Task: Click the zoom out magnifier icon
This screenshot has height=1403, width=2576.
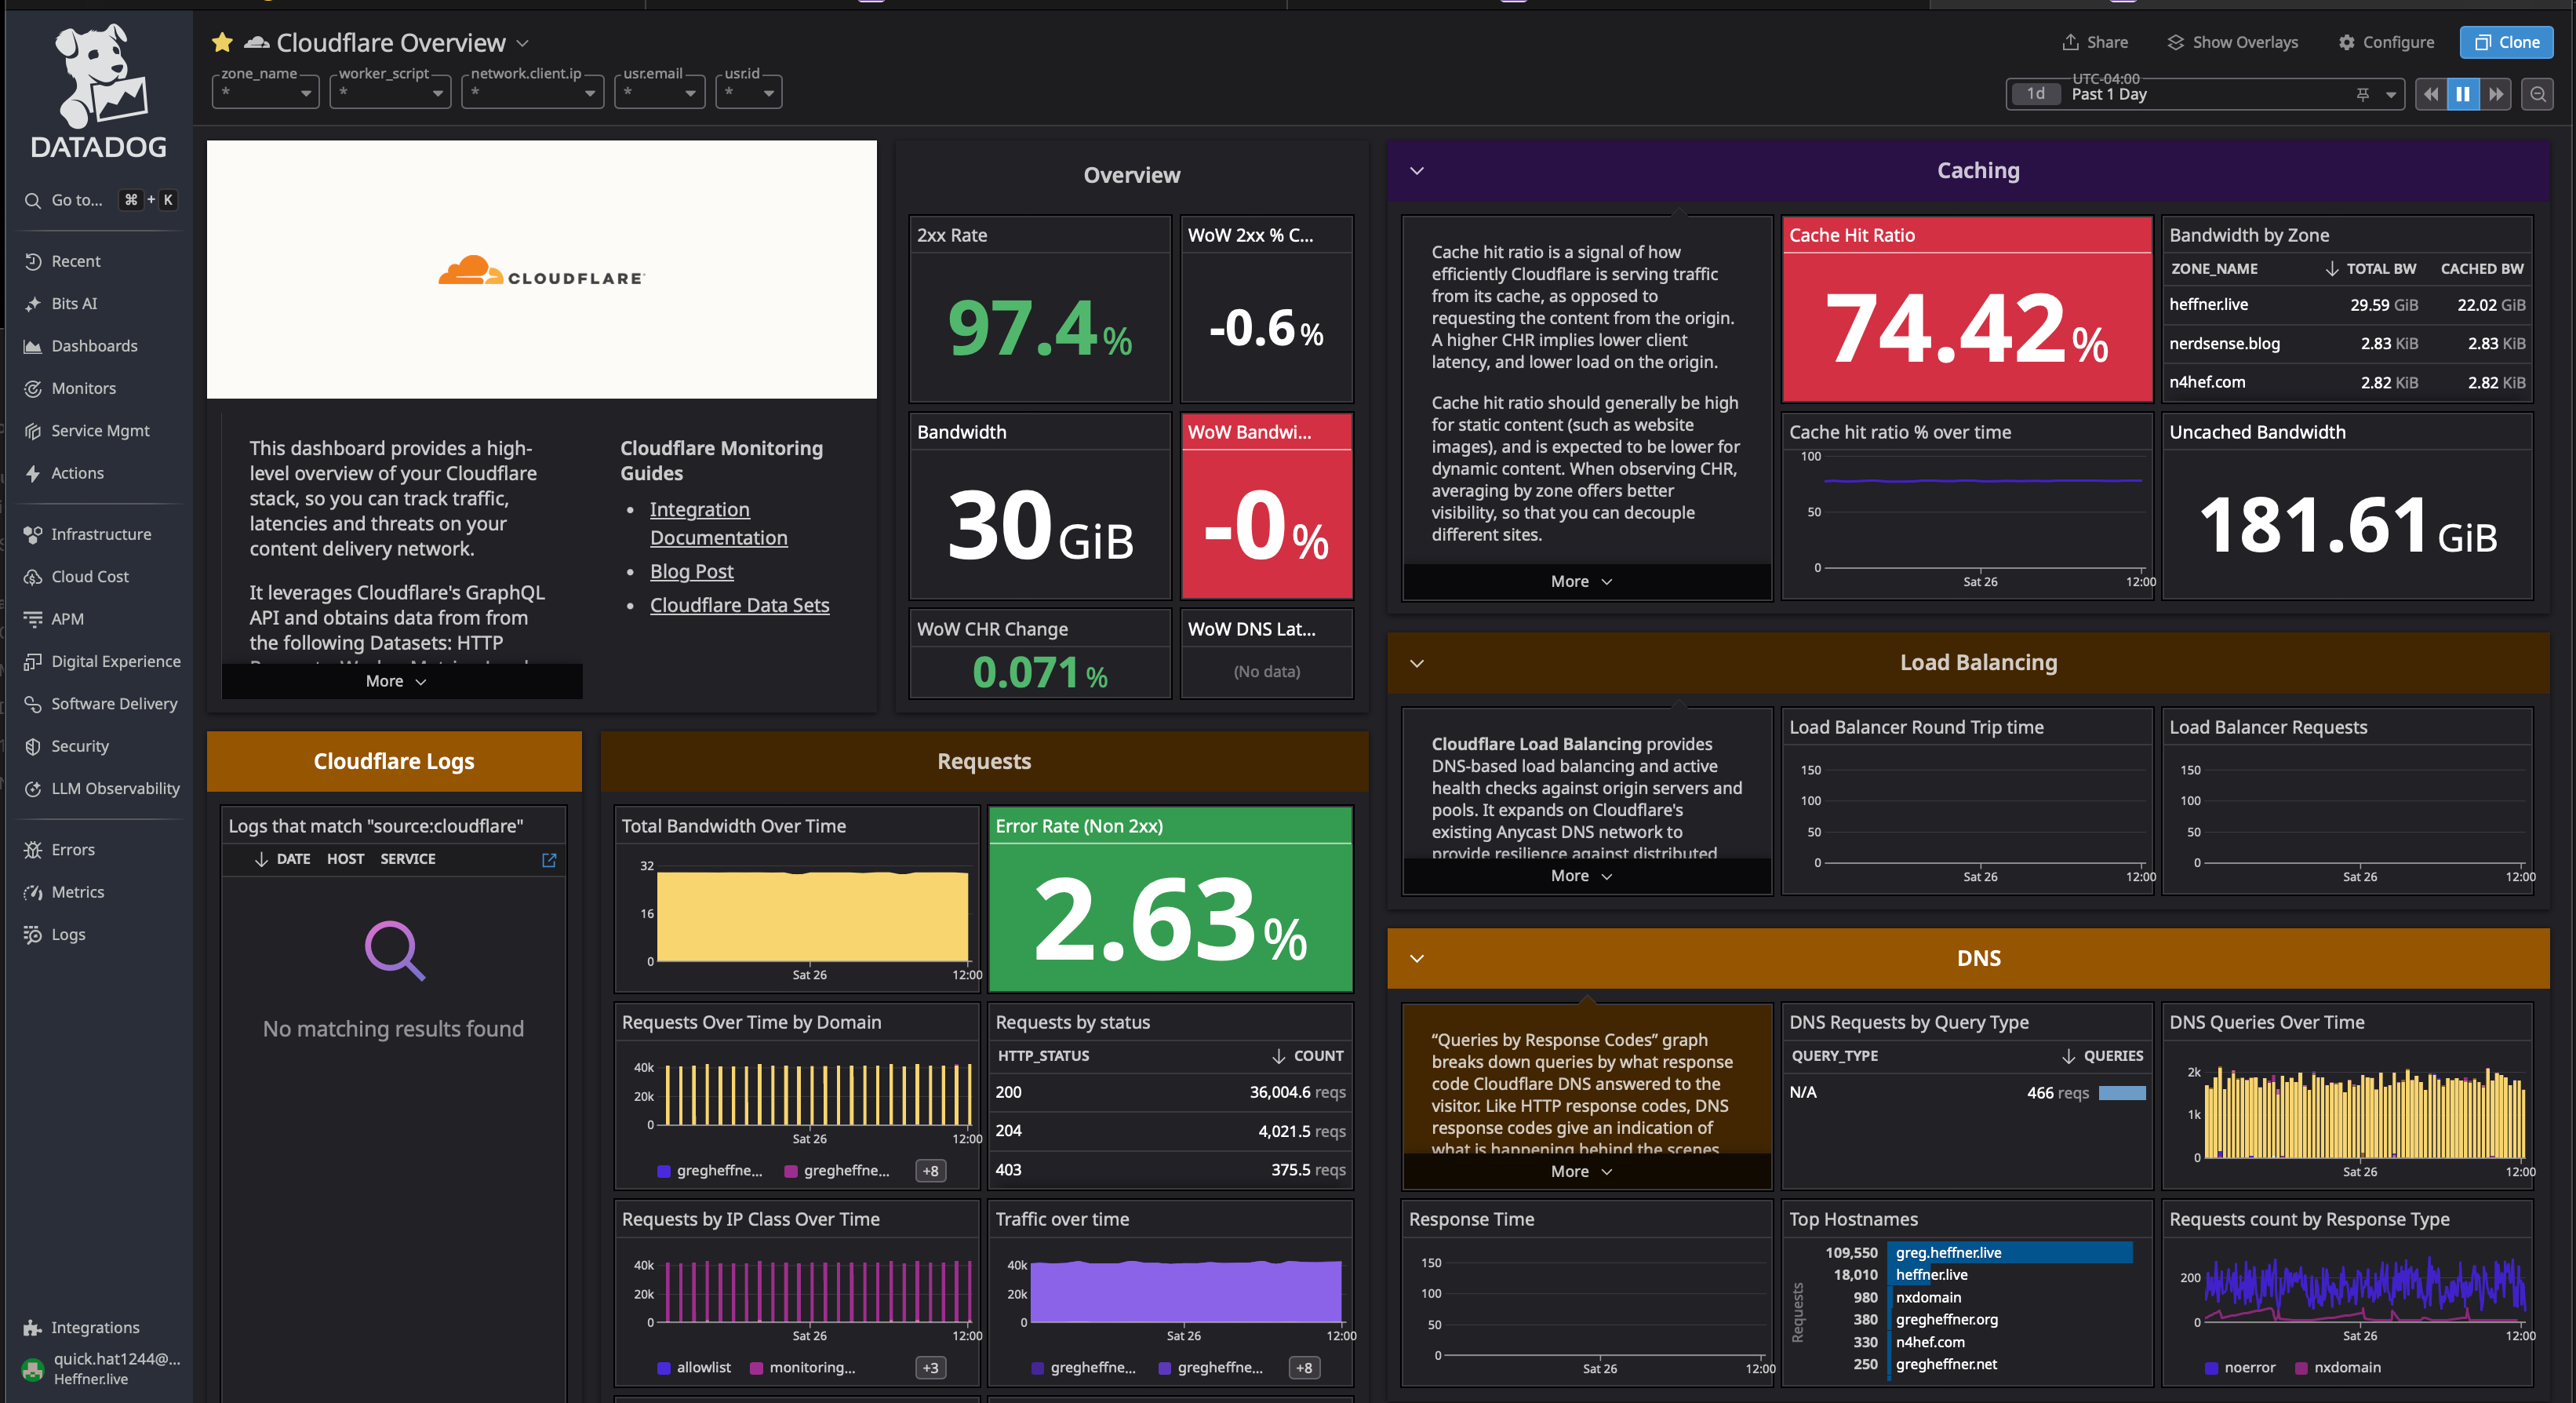Action: point(2537,94)
